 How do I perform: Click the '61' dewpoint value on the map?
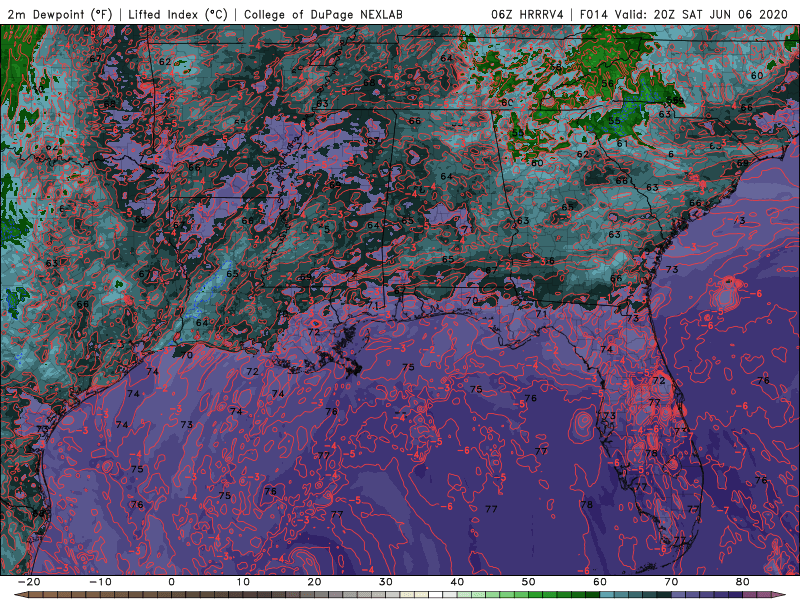pos(622,144)
